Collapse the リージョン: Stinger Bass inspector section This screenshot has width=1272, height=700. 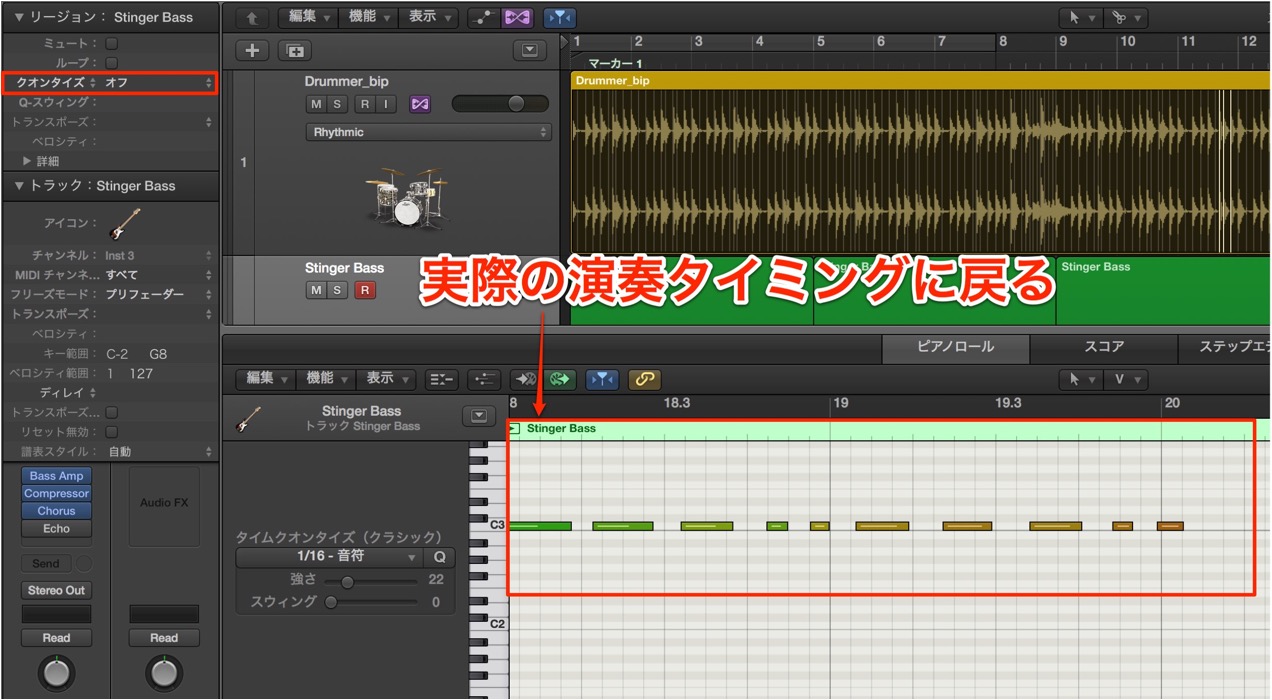tap(20, 17)
